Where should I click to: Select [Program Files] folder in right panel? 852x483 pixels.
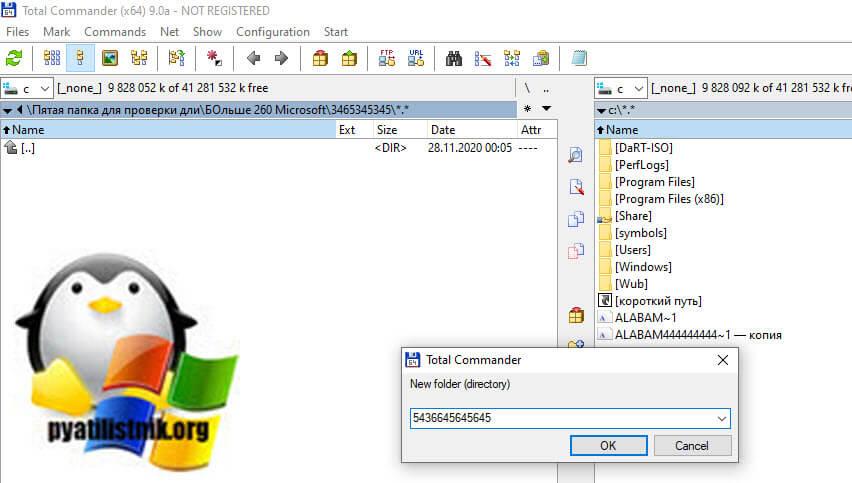(654, 182)
